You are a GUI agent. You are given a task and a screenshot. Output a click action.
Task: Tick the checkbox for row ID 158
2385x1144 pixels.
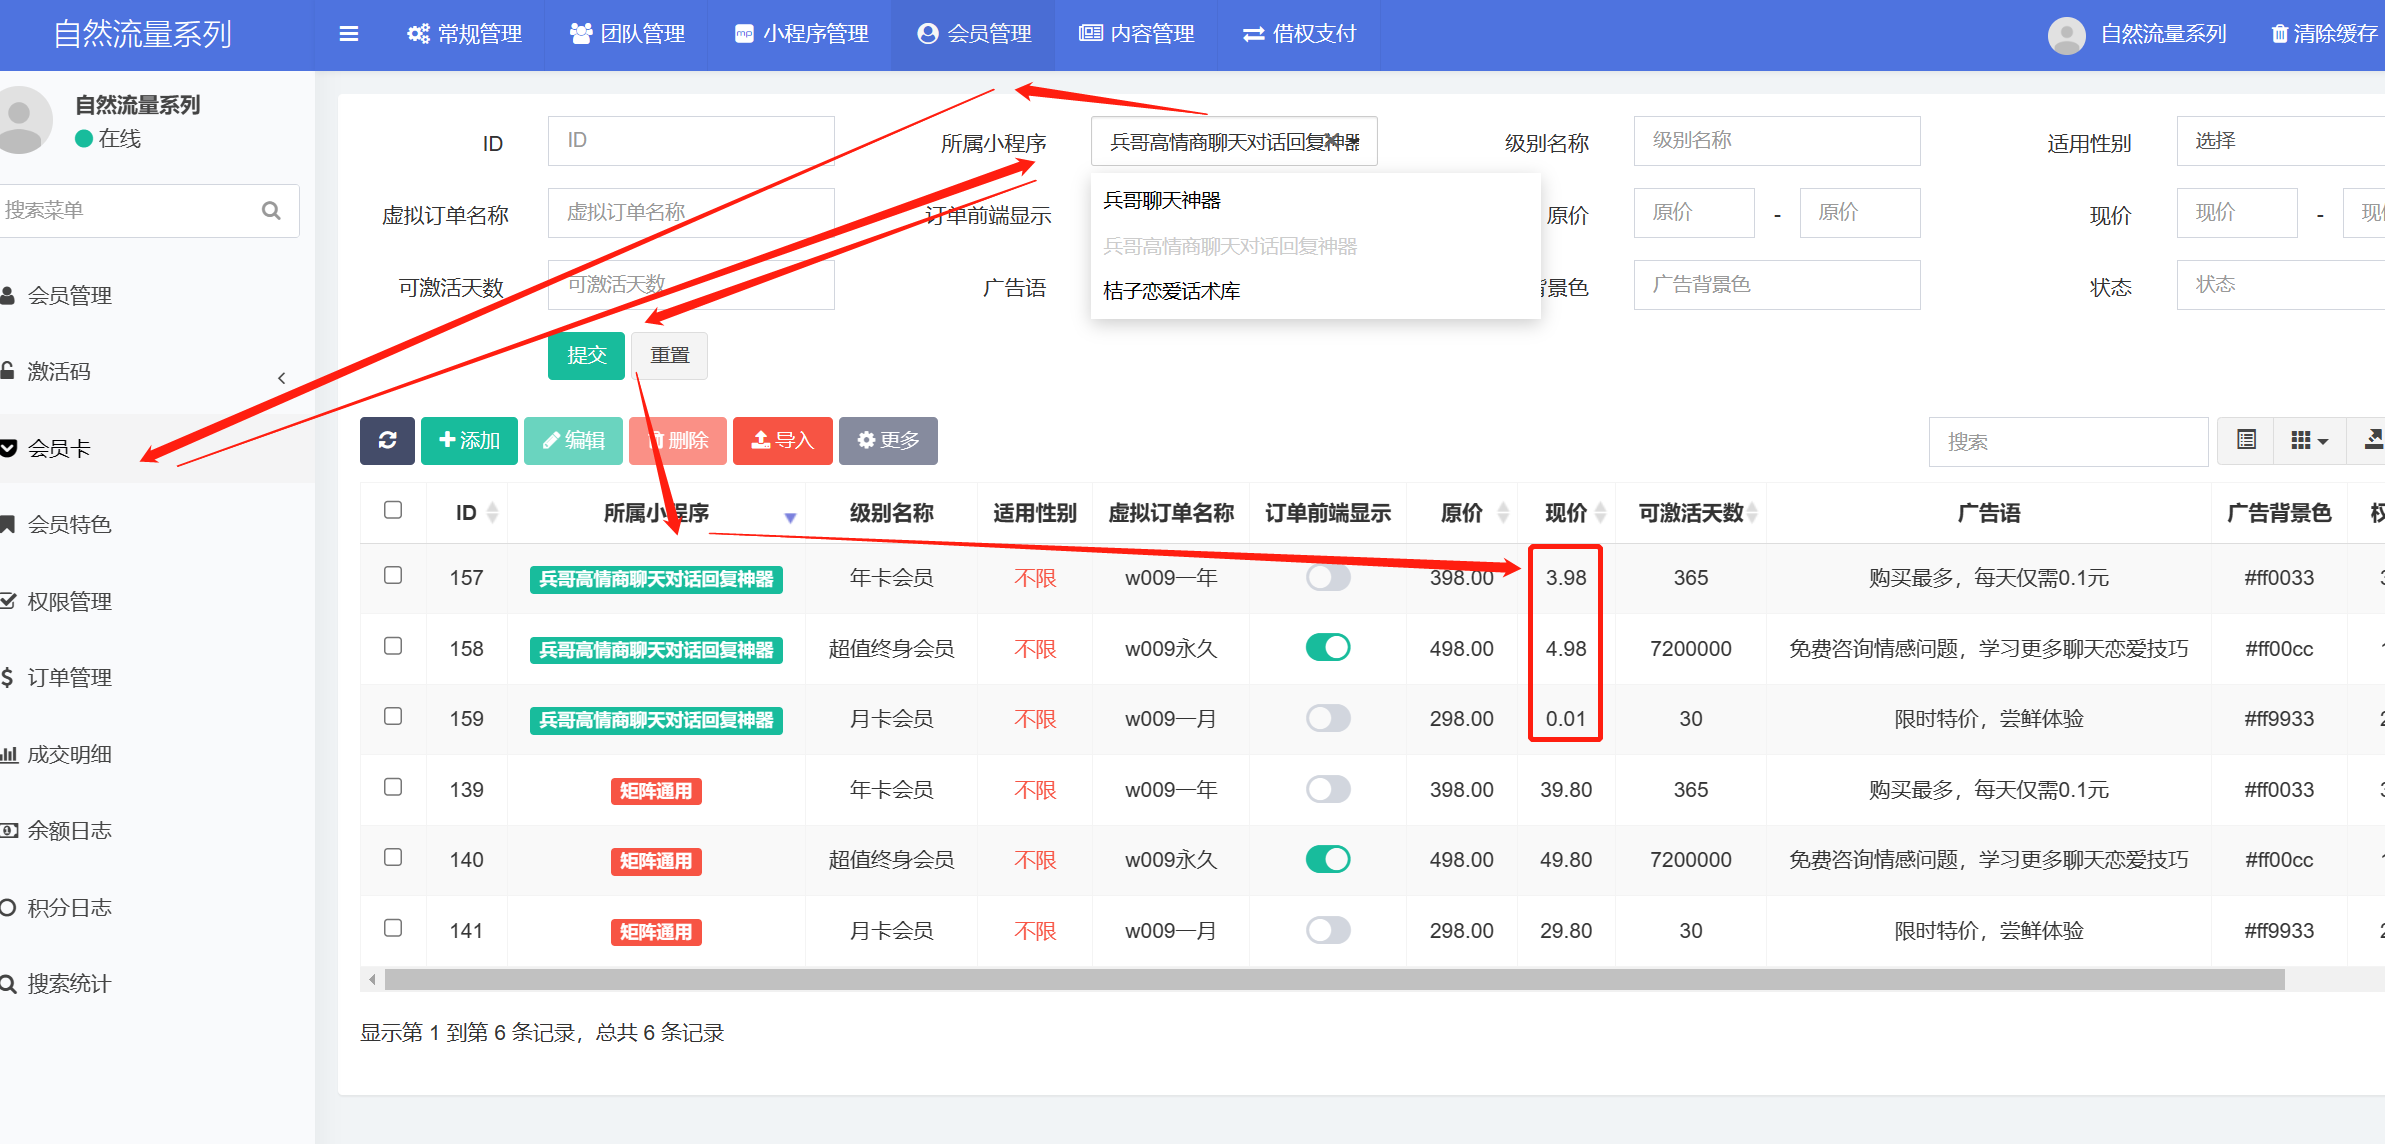coord(393,646)
